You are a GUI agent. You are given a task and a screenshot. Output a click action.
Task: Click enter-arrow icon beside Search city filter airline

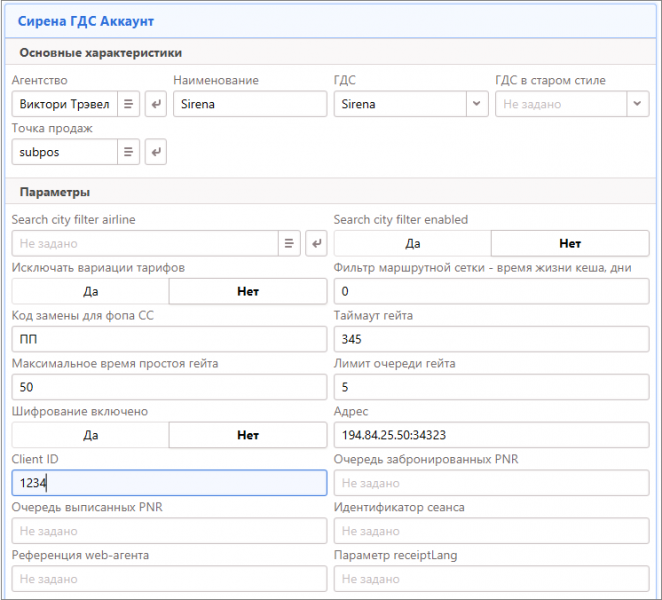tap(315, 243)
